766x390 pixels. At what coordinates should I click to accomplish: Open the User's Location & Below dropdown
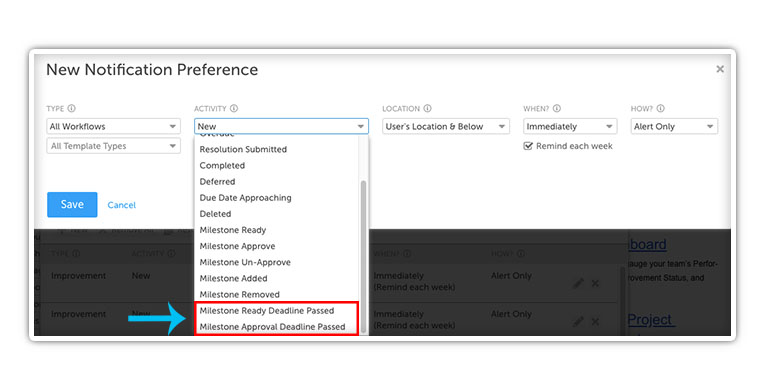coord(446,126)
